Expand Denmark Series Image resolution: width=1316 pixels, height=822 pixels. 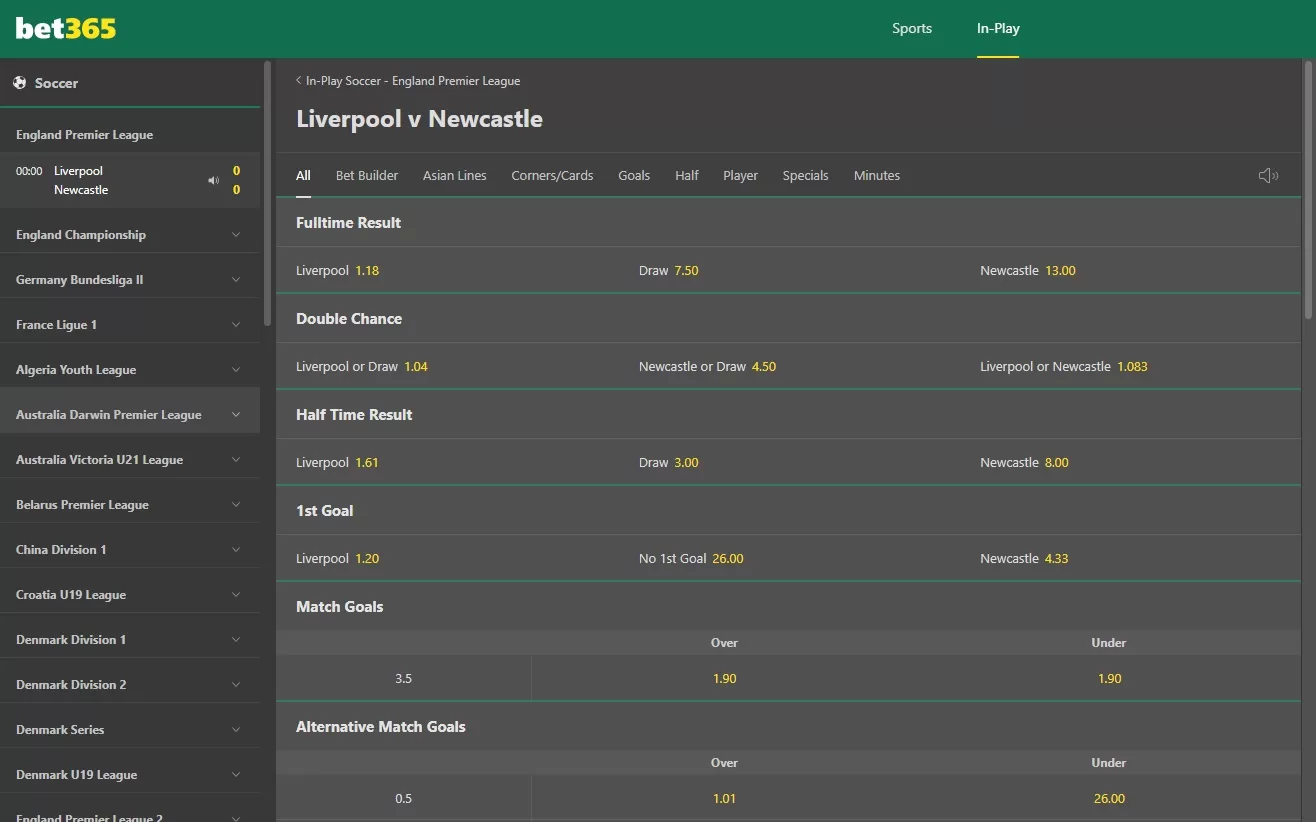(x=130, y=730)
